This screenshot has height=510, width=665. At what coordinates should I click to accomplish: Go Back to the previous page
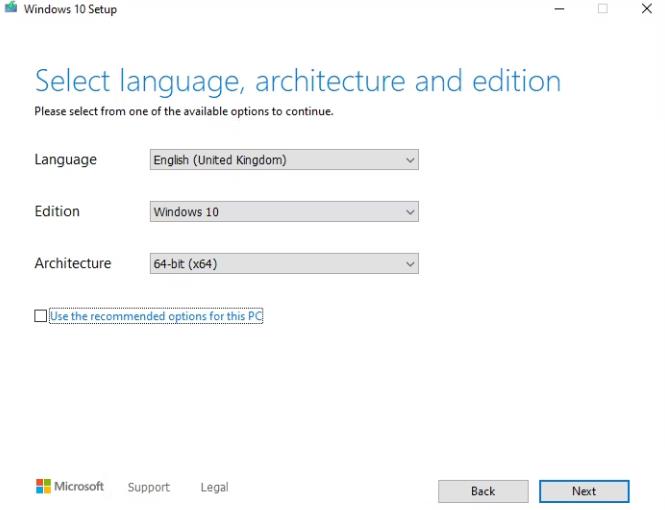pyautogui.click(x=483, y=491)
